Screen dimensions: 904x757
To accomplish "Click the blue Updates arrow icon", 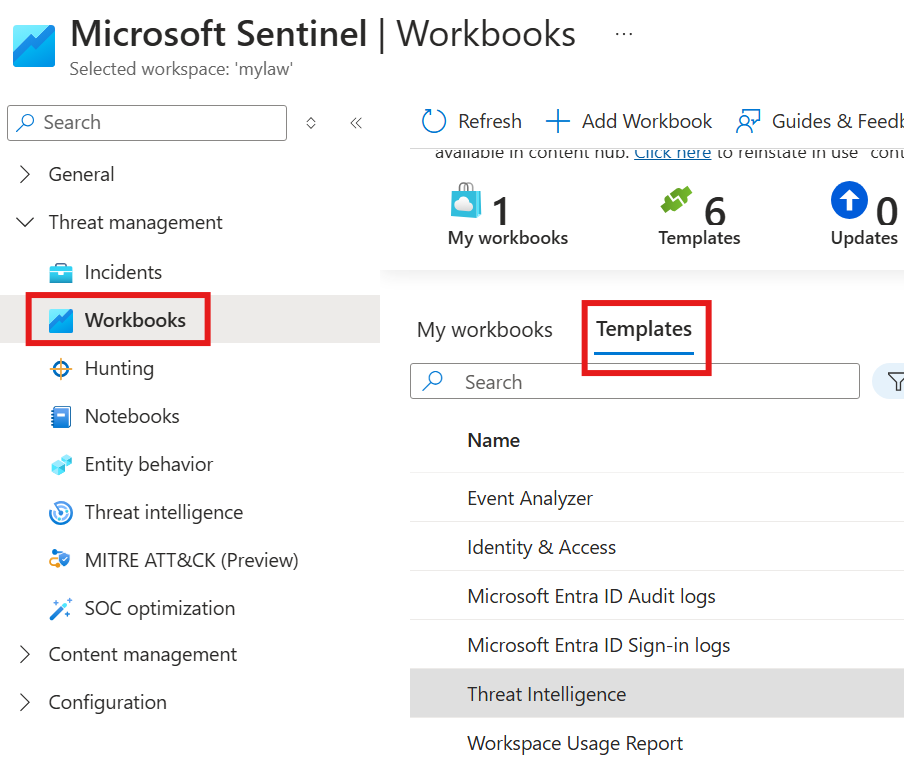I will coord(849,200).
